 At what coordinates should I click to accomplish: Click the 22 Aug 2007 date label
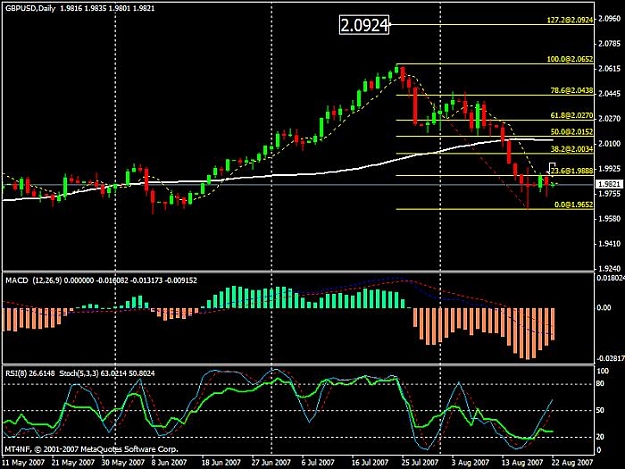tap(573, 462)
